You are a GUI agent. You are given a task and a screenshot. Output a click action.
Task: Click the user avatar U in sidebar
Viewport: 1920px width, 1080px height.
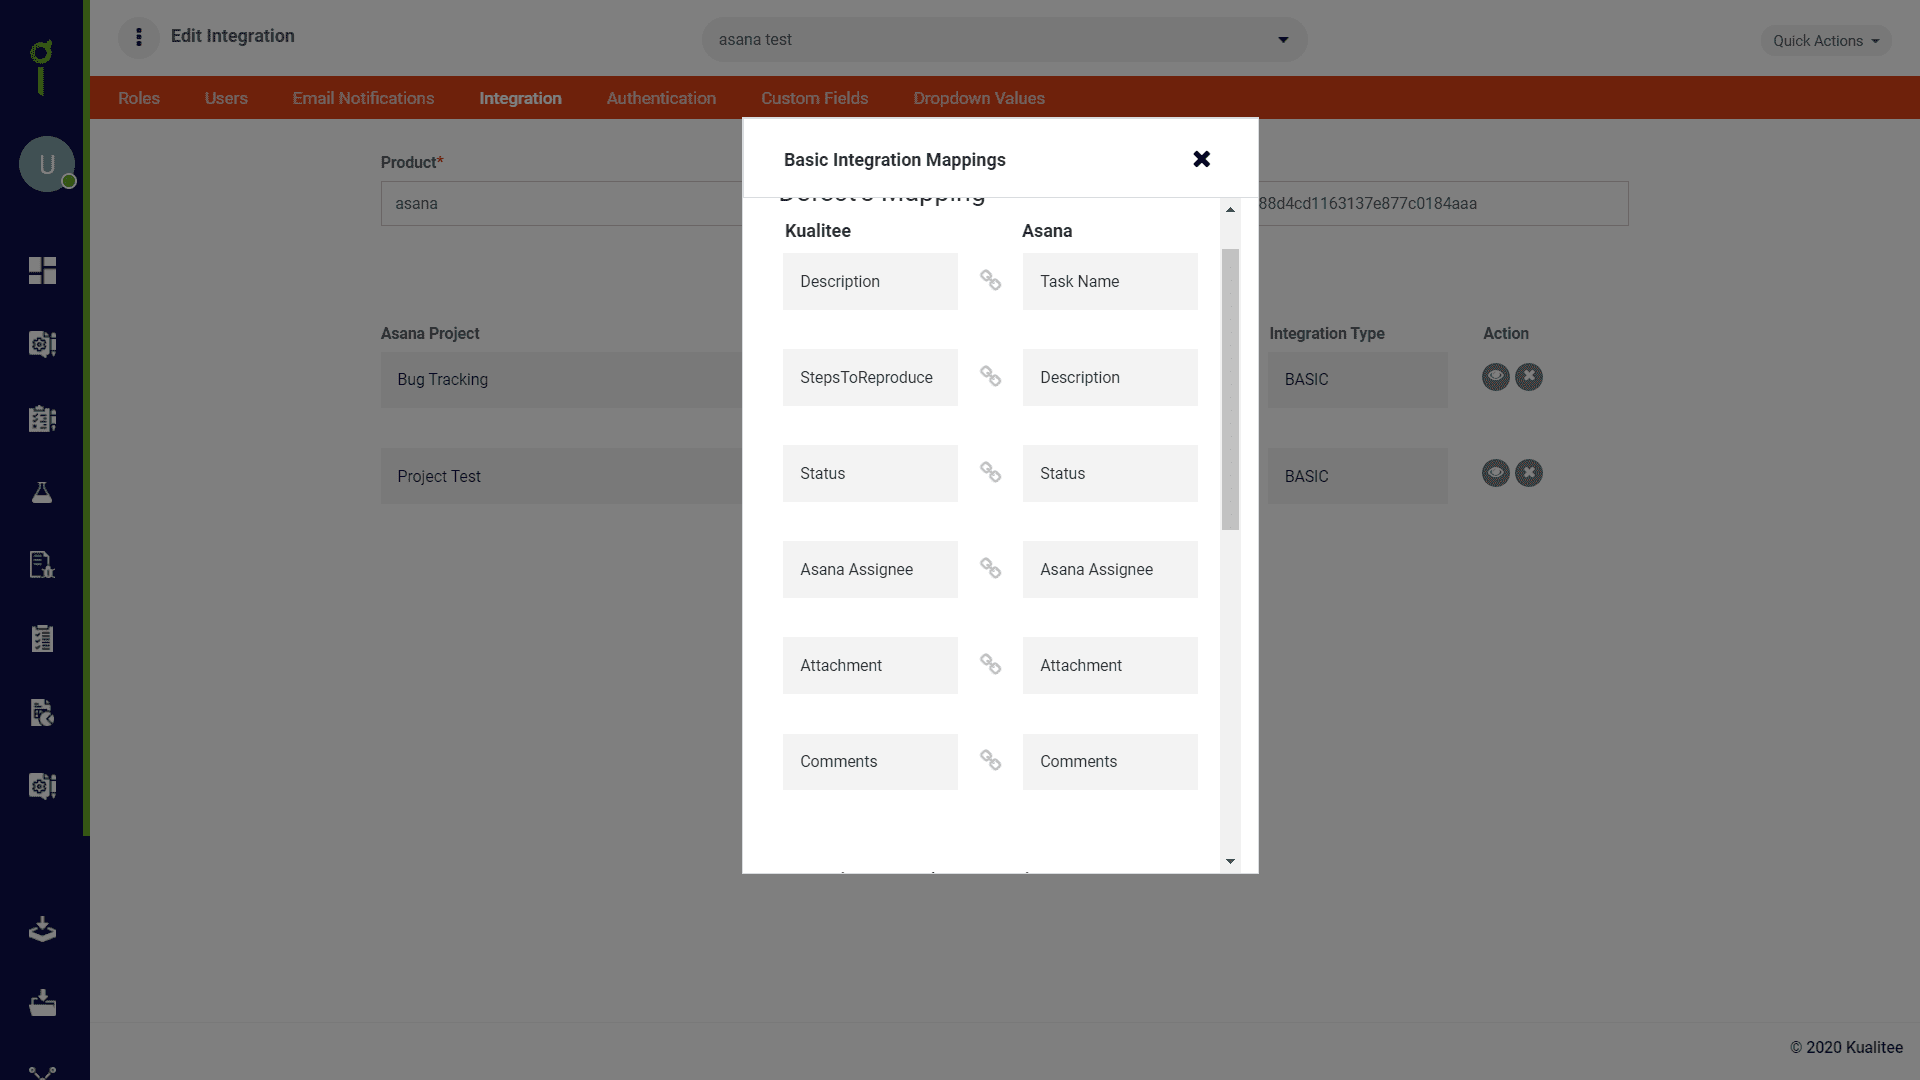47,164
